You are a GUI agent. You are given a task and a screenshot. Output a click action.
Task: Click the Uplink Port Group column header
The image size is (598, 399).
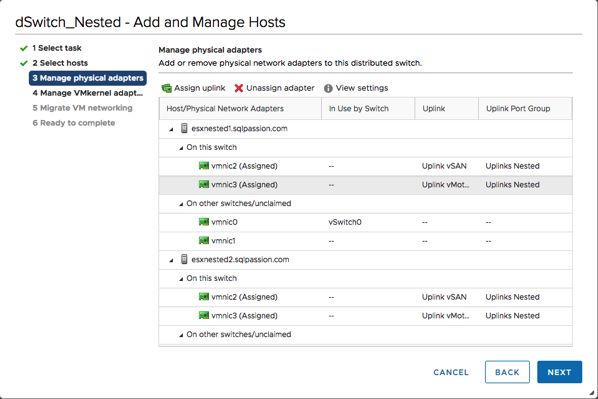526,108
